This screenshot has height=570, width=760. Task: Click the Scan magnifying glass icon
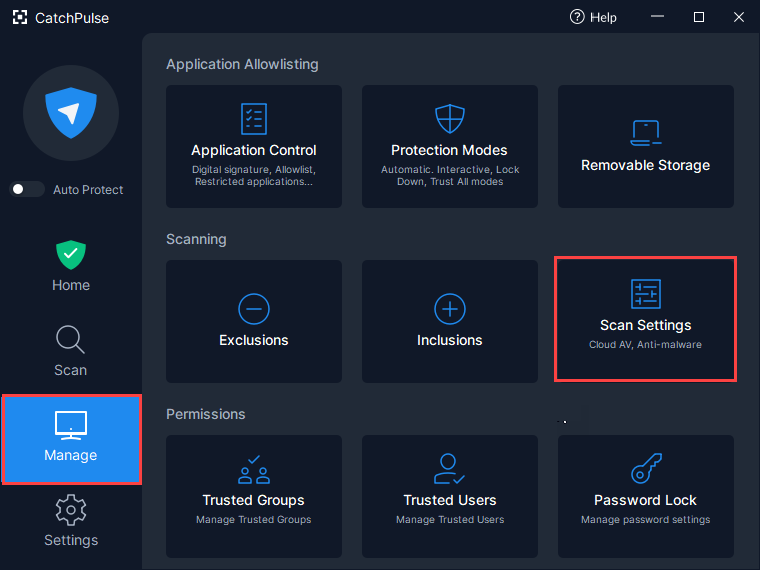point(71,339)
